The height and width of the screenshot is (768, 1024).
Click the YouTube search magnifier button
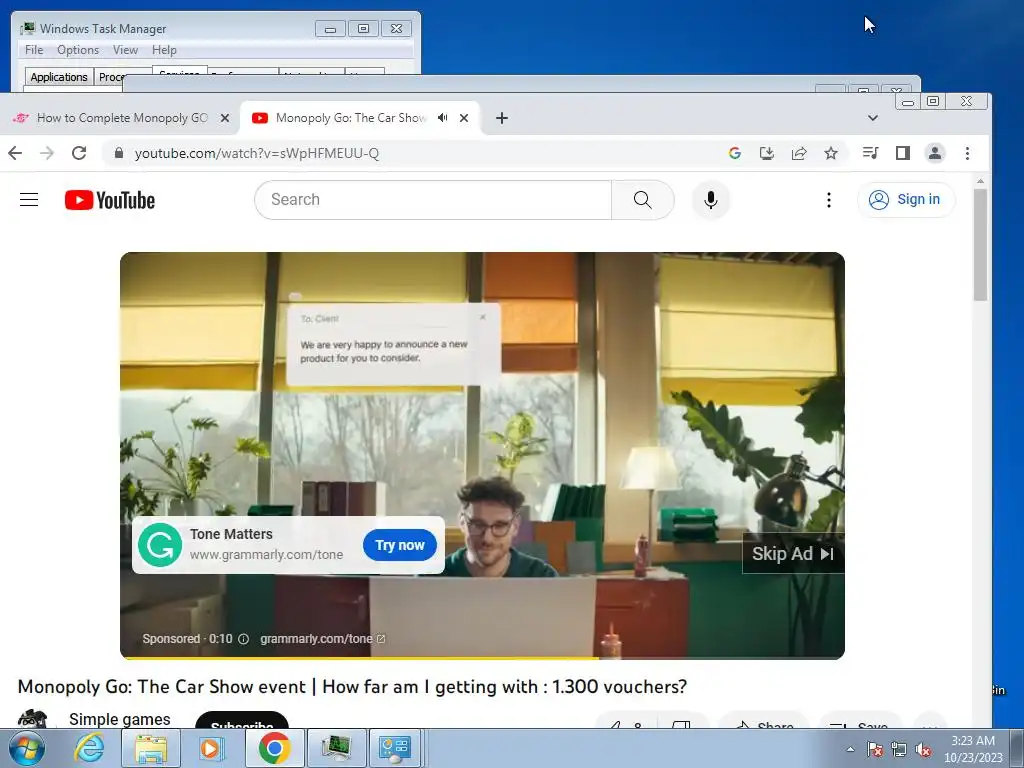(x=643, y=200)
